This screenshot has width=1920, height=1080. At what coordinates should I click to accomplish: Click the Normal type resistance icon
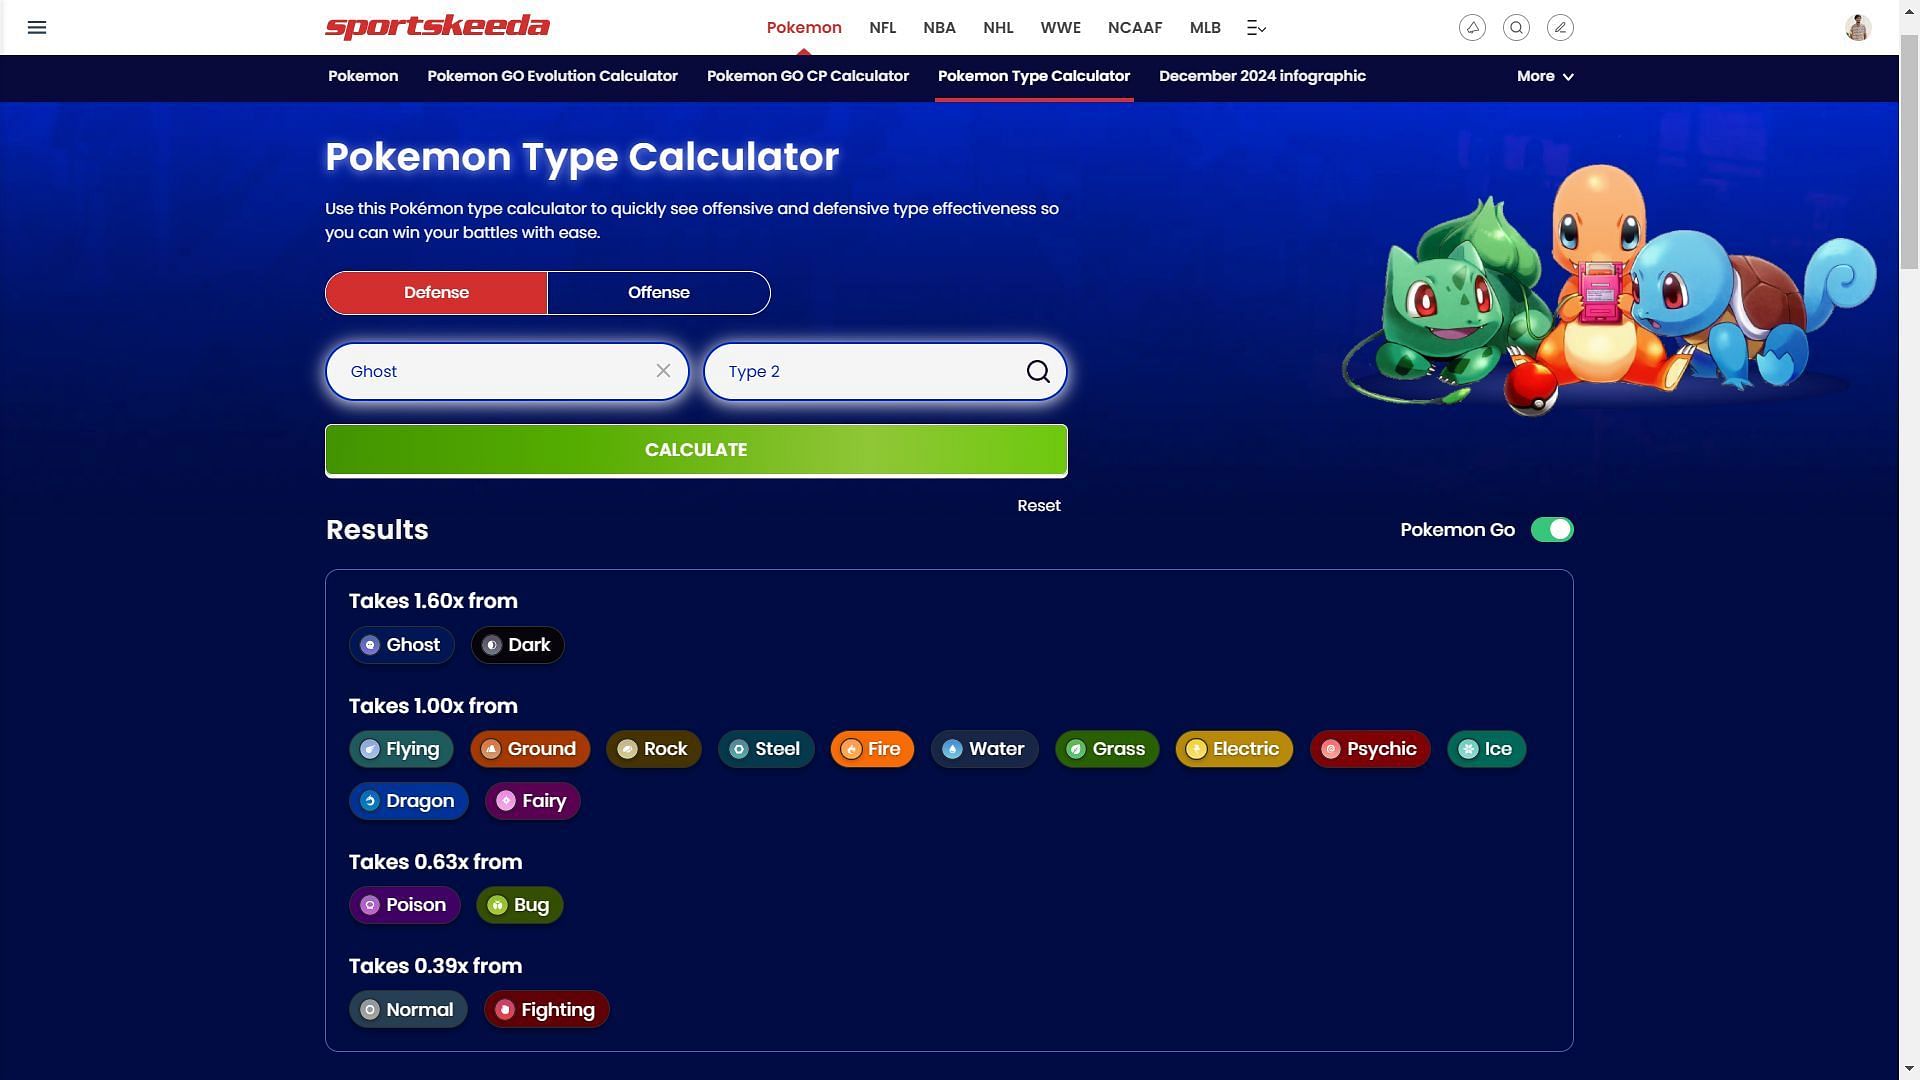click(369, 1009)
